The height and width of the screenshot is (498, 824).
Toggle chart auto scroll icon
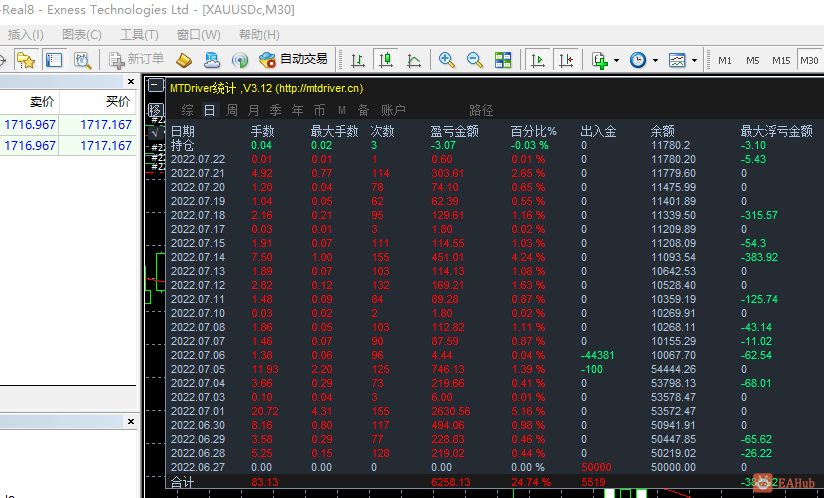pyautogui.click(x=538, y=60)
